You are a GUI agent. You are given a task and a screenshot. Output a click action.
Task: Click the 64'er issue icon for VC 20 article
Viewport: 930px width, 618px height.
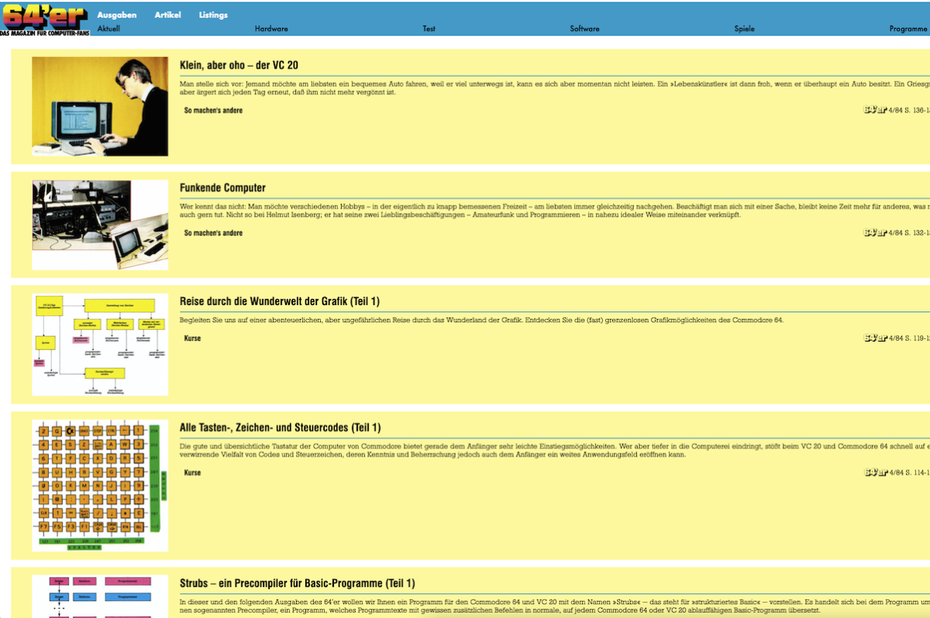[x=874, y=110]
